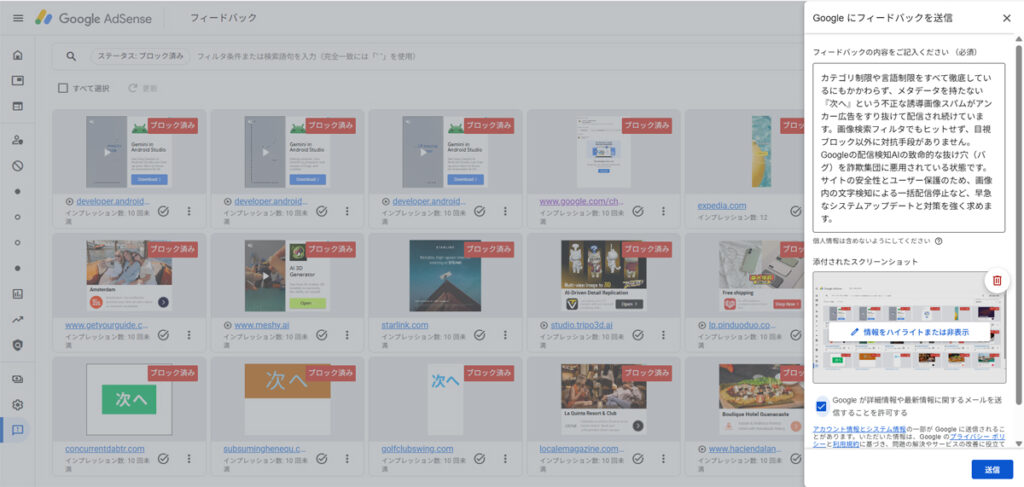Uncheck the Google email permission checkbox
The height and width of the screenshot is (487, 1024).
[x=821, y=406]
